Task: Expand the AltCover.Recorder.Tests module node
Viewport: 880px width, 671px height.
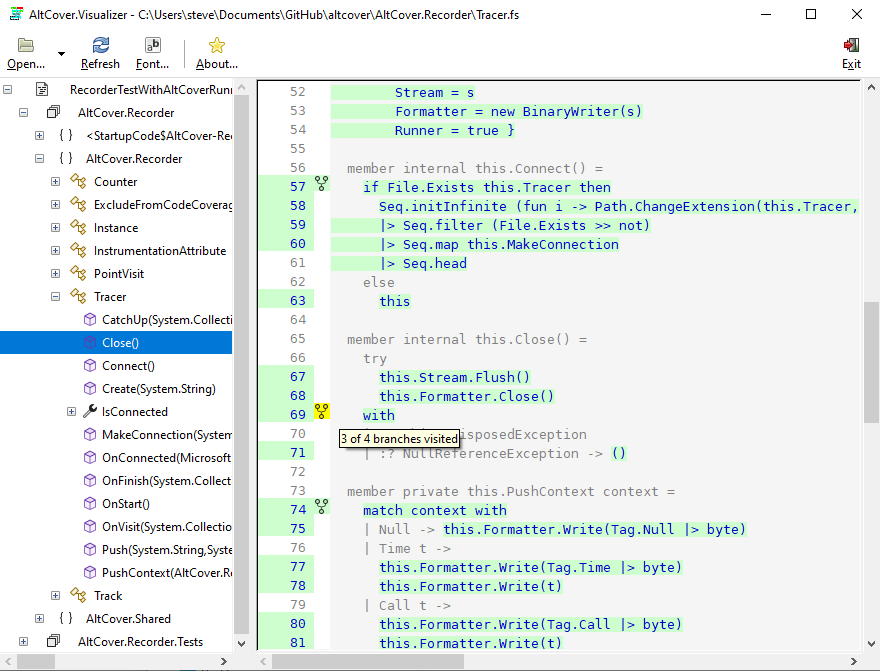Action: click(24, 641)
